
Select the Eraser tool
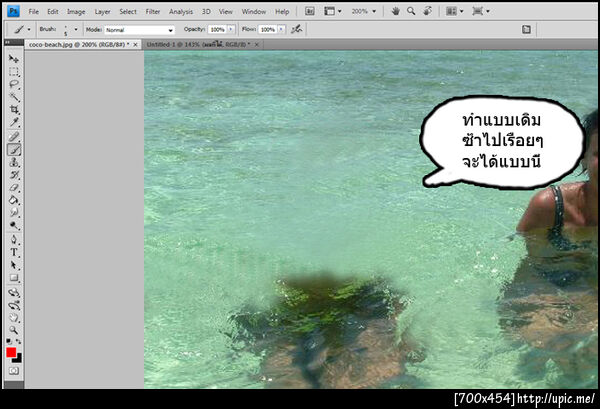14,188
